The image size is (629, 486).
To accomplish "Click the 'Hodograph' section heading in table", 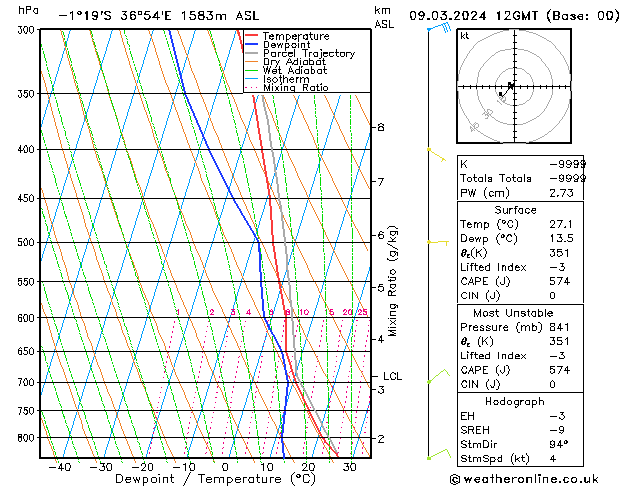I will click(x=515, y=402).
